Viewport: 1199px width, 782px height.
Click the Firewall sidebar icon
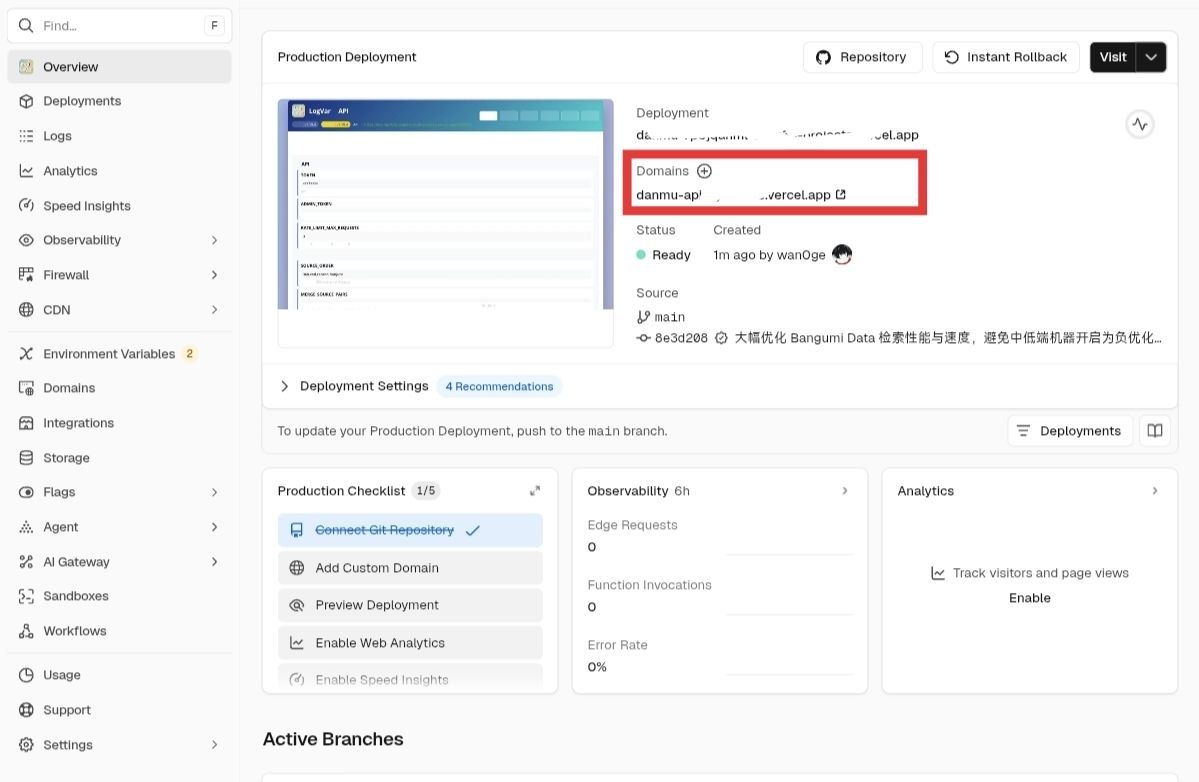point(26,274)
